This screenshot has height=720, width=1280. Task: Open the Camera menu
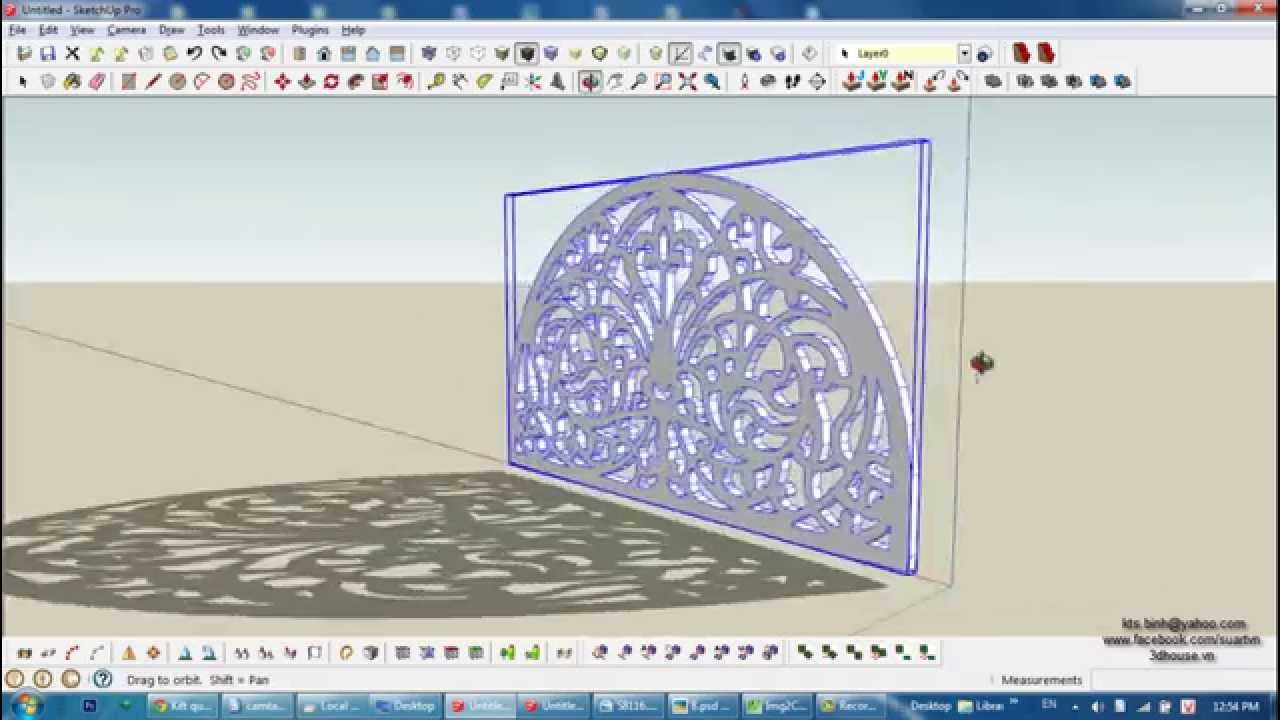(126, 30)
